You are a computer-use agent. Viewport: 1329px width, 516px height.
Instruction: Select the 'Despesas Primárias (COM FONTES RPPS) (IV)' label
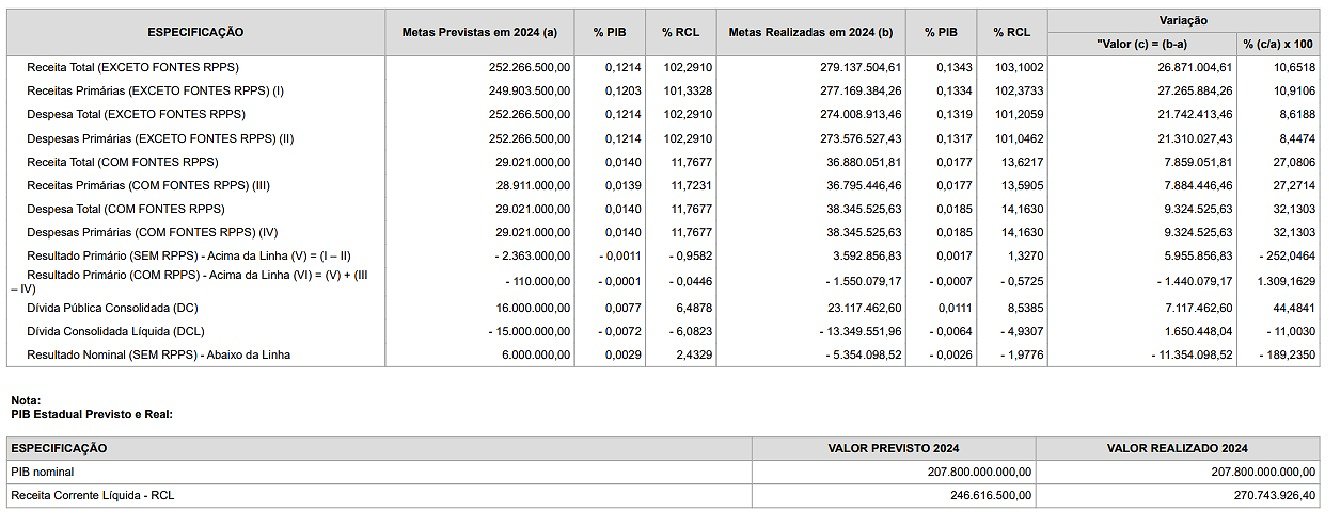click(x=153, y=233)
